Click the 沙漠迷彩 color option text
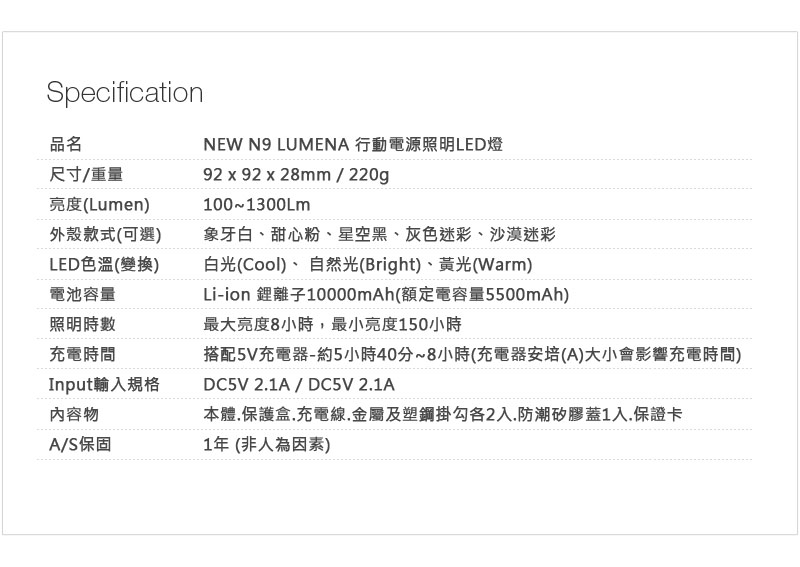The image size is (800, 567). pyautogui.click(x=522, y=235)
